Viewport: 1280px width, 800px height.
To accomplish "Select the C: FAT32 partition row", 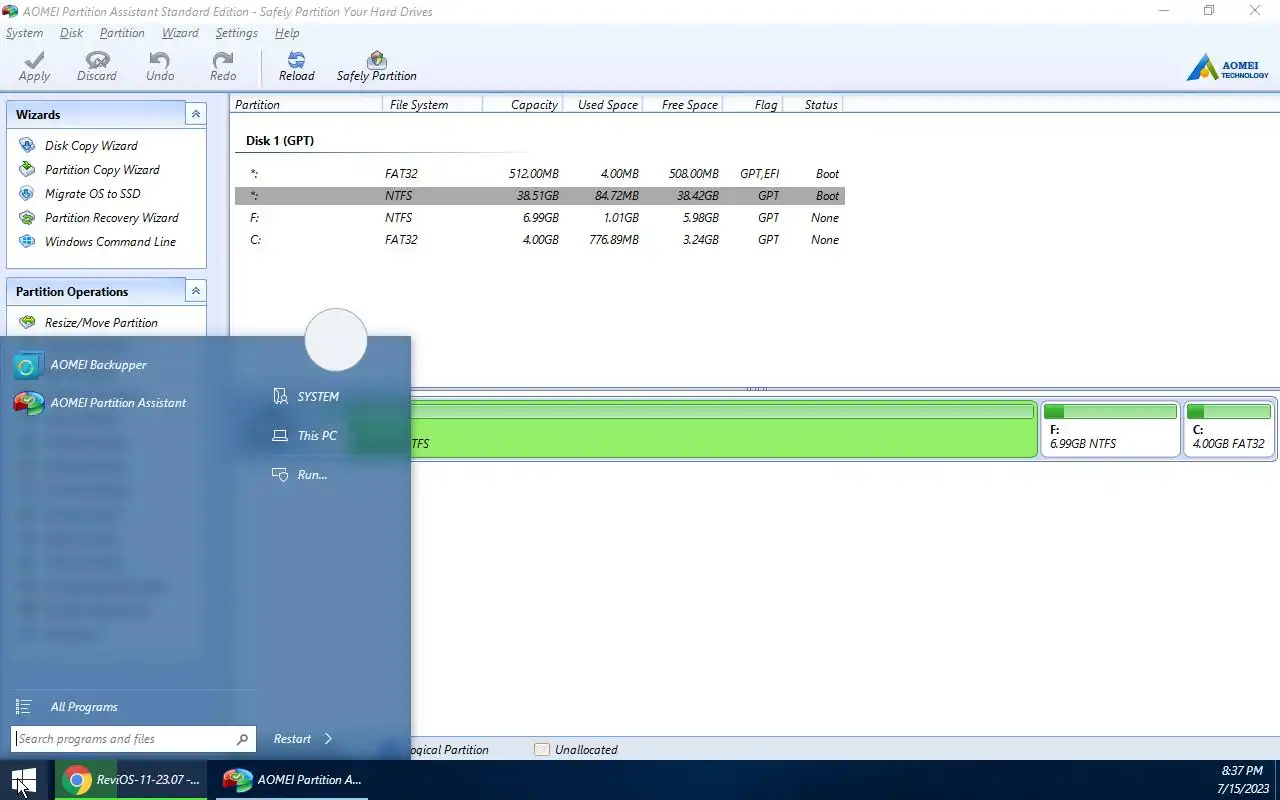I will pyautogui.click(x=540, y=240).
